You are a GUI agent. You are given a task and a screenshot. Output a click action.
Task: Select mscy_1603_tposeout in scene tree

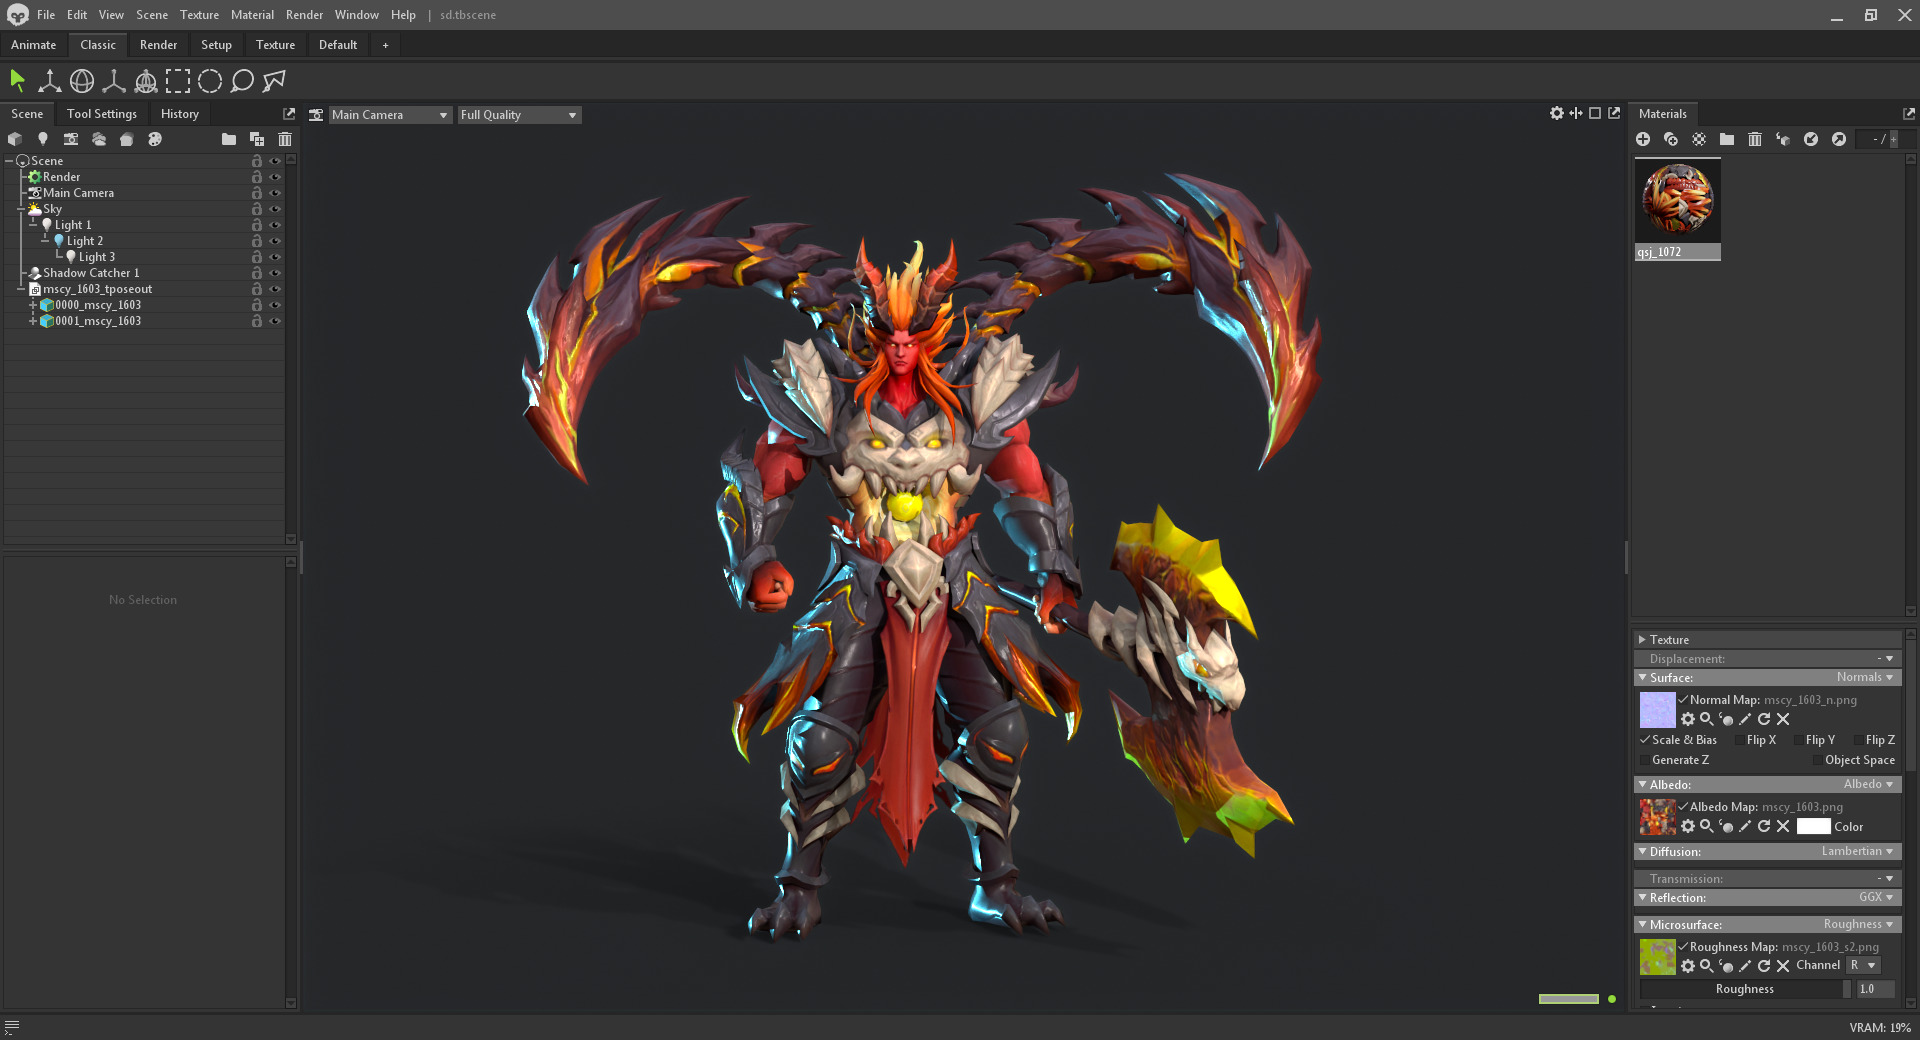coord(97,289)
